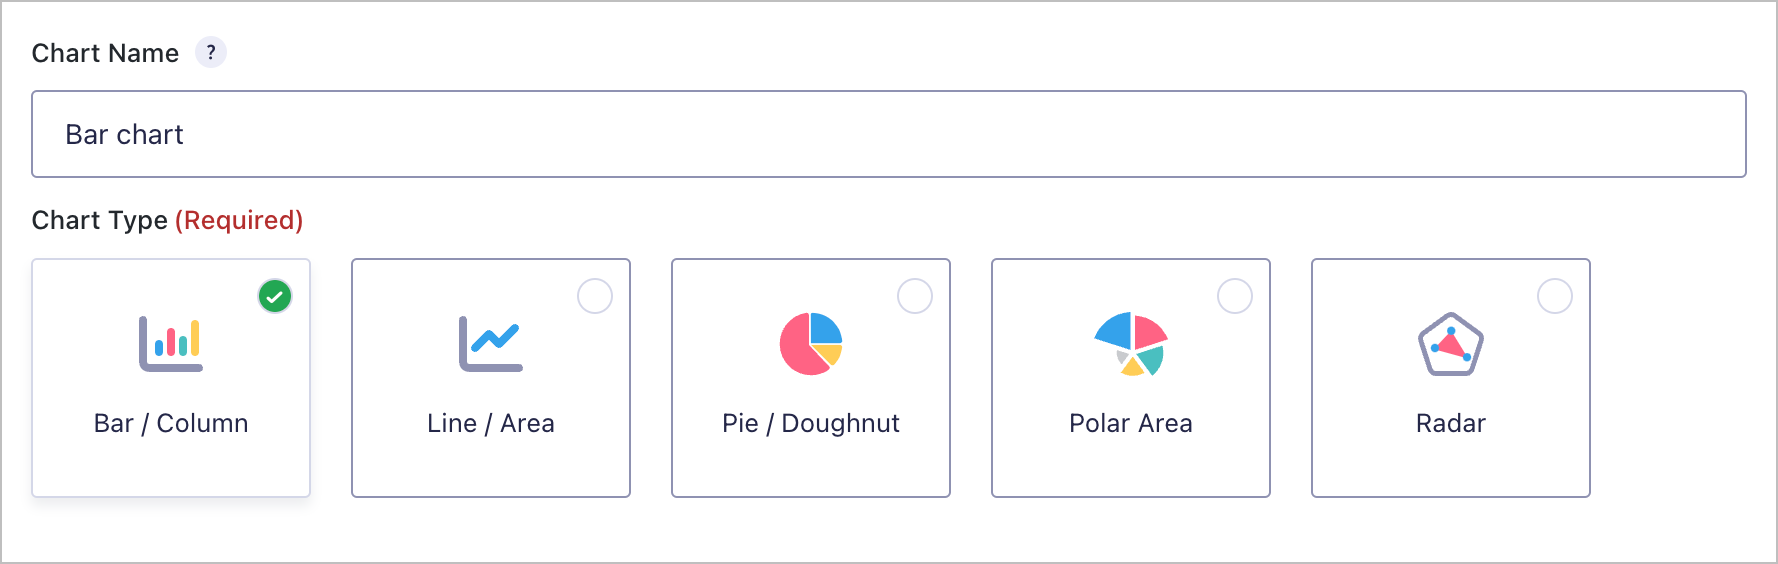Click the bar chart icon
Image resolution: width=1778 pixels, height=564 pixels.
point(171,343)
